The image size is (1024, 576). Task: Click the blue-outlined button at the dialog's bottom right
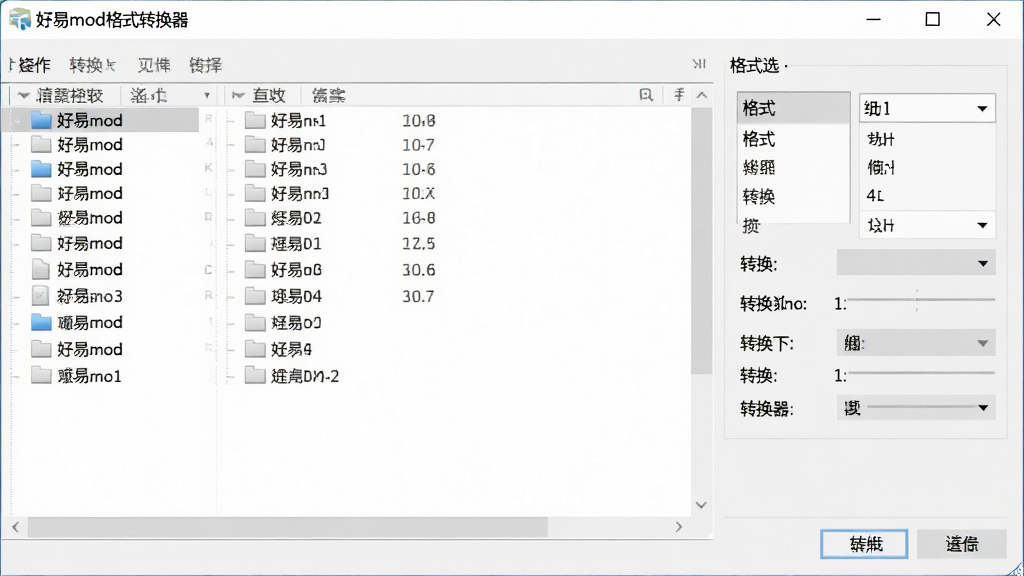tap(864, 544)
